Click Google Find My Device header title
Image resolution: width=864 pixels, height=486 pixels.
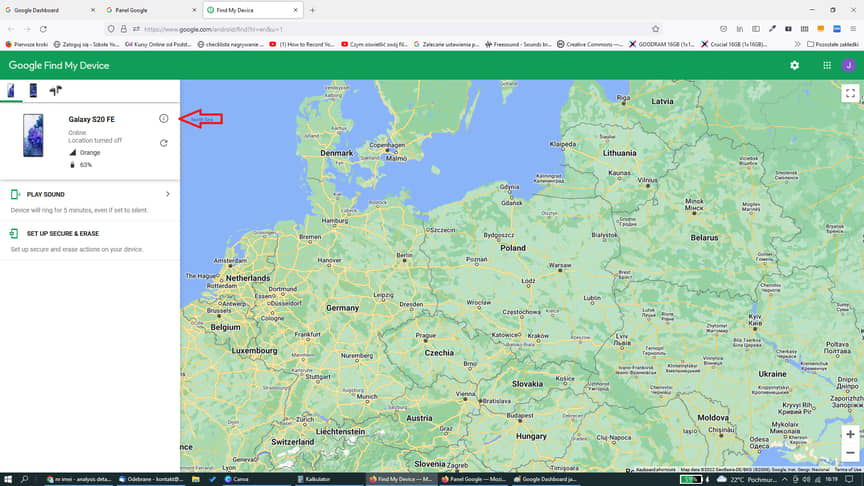tap(59, 66)
